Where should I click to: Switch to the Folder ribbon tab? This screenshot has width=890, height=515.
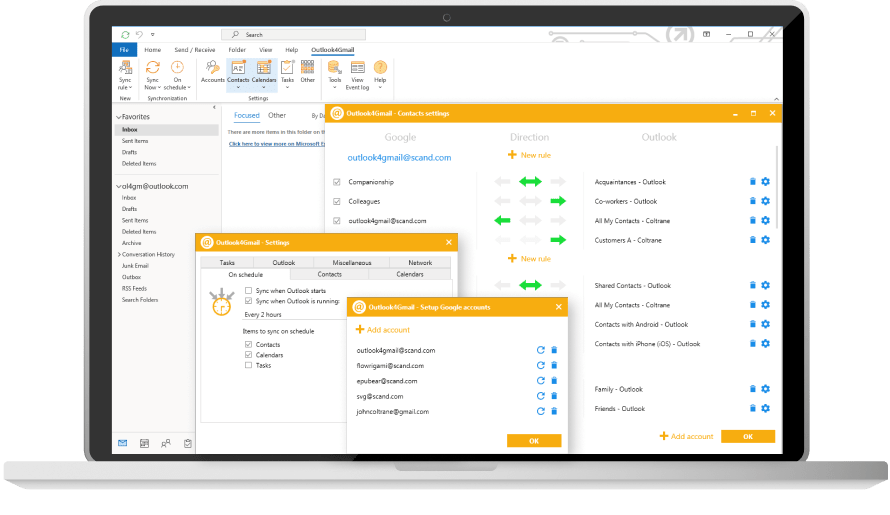coord(237,50)
